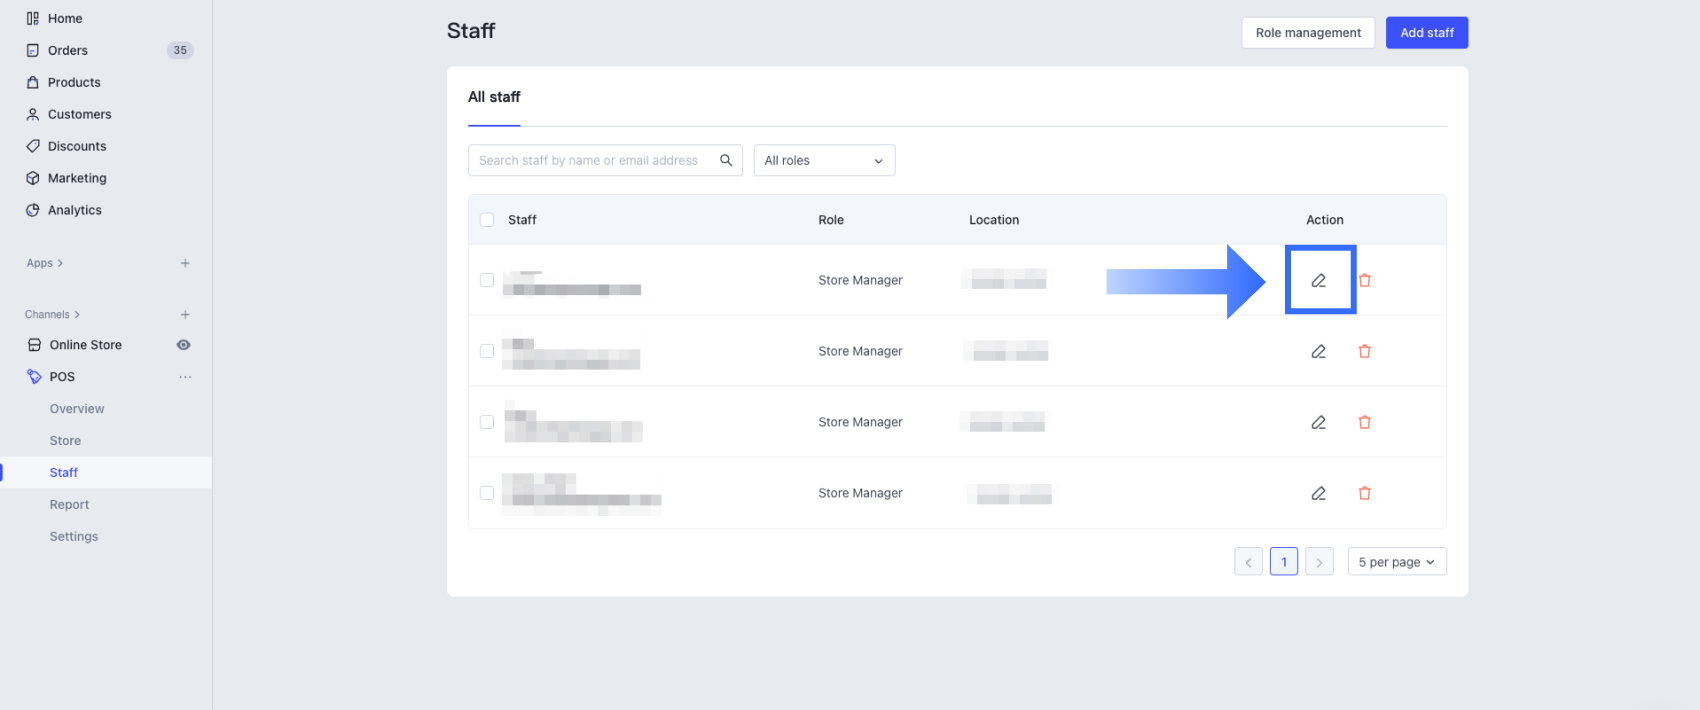Focus the staff search input field
The width and height of the screenshot is (1700, 710).
click(590, 160)
